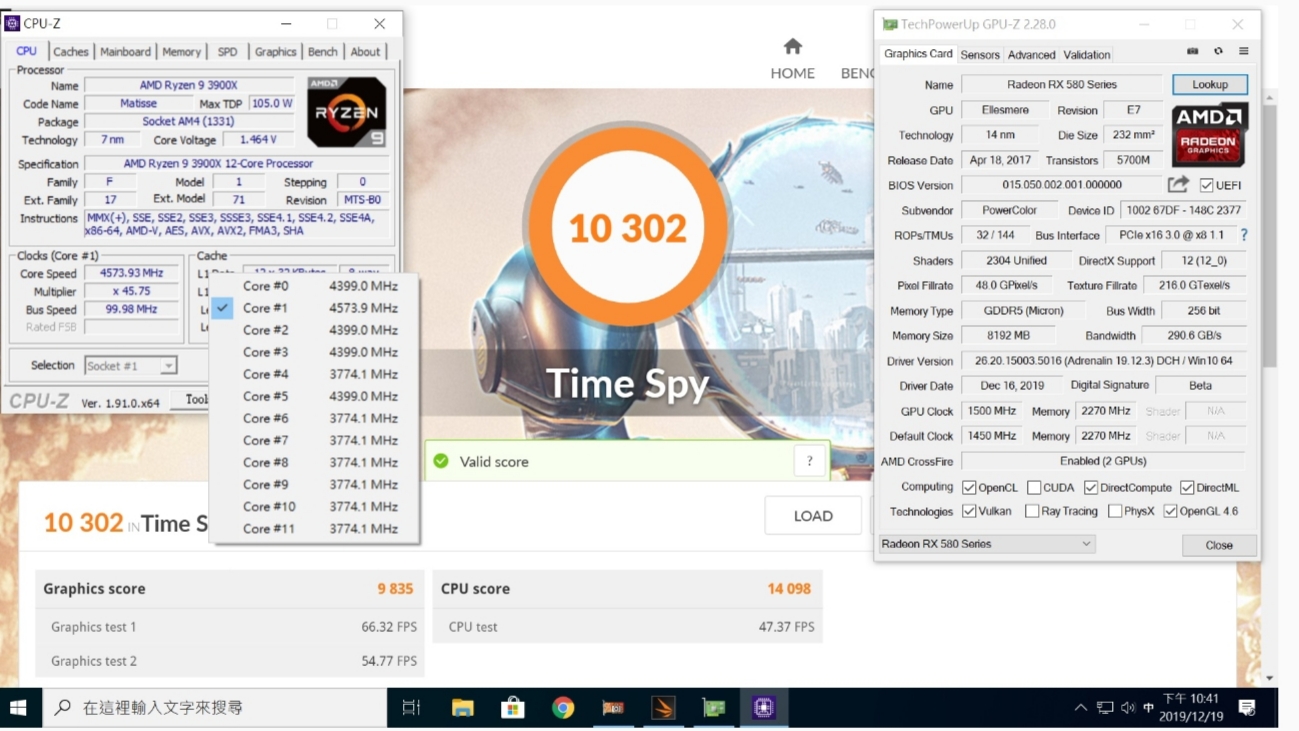1299x731 pixels.
Task: Select the GPU-Z green card taskbar icon
Action: 714,707
